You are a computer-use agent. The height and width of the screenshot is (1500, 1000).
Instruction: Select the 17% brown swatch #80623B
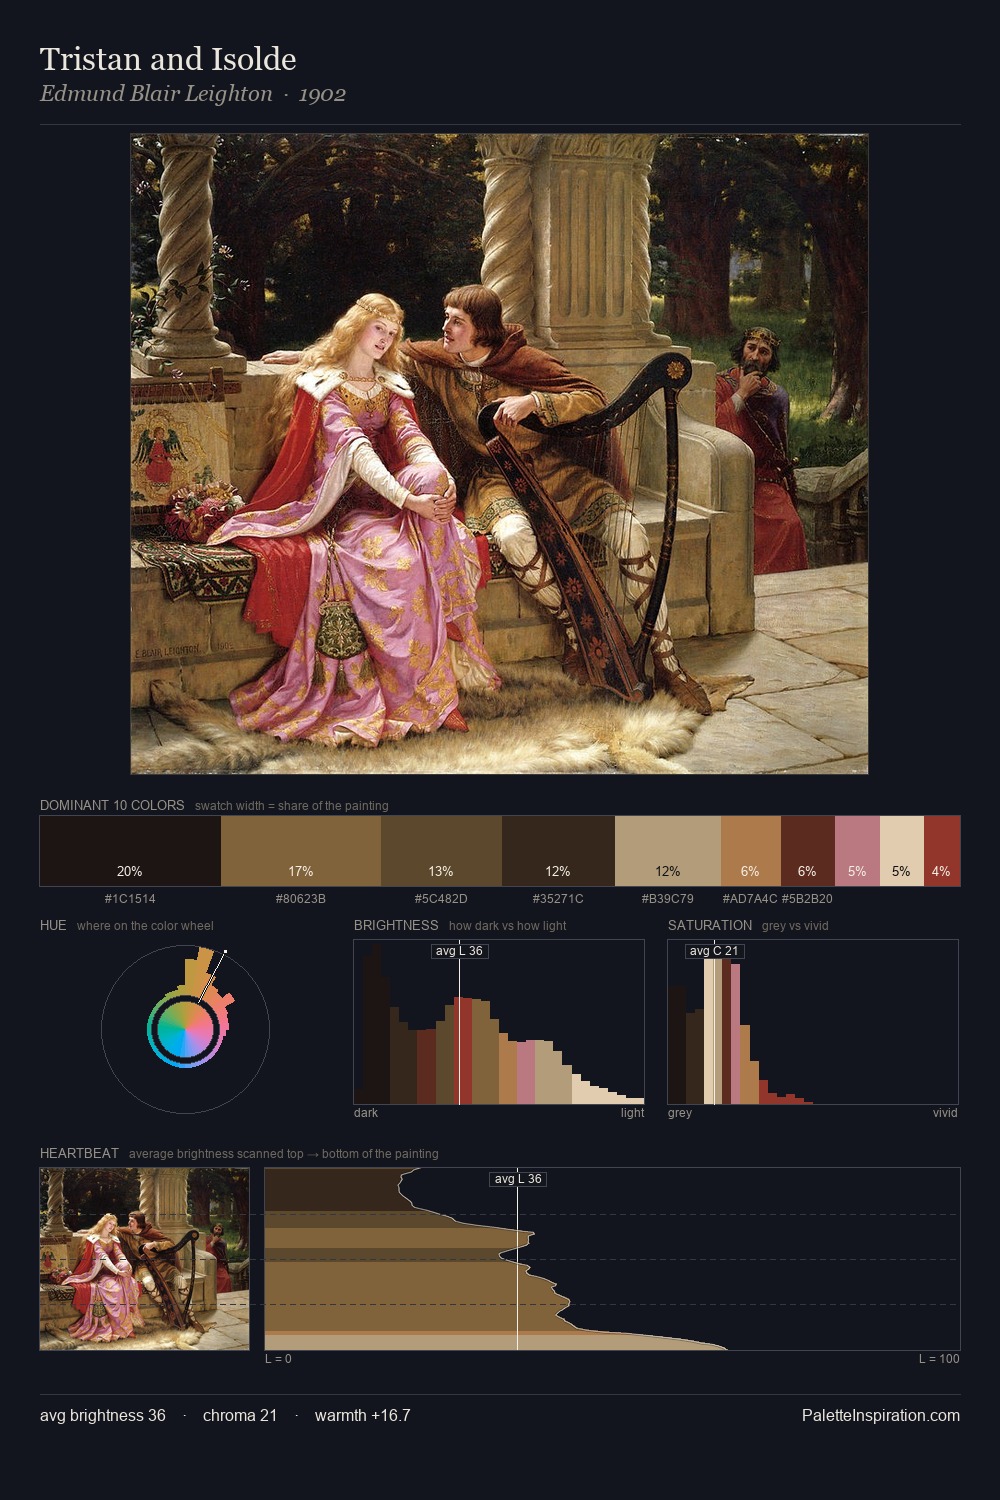tap(301, 851)
